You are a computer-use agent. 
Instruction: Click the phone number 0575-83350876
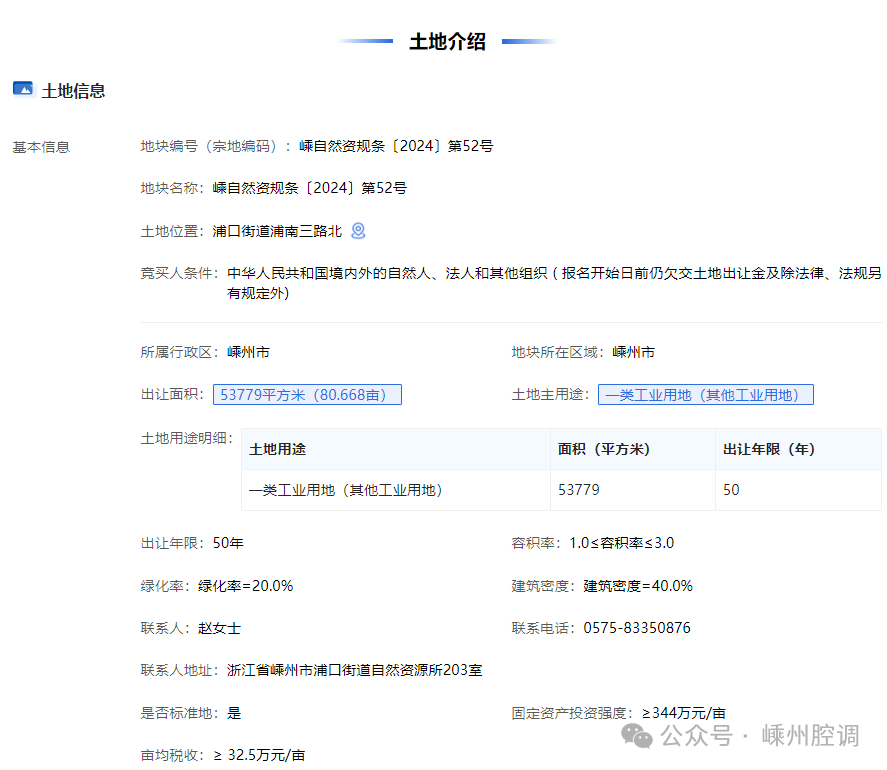click(639, 628)
